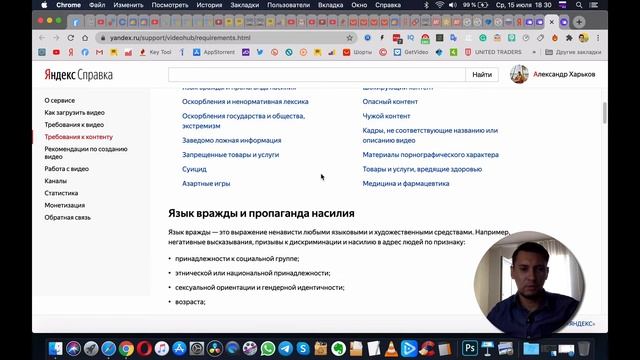The width and height of the screenshot is (640, 360).
Task: Click the page's vertical scrollbar thumb
Action: pos(604,113)
